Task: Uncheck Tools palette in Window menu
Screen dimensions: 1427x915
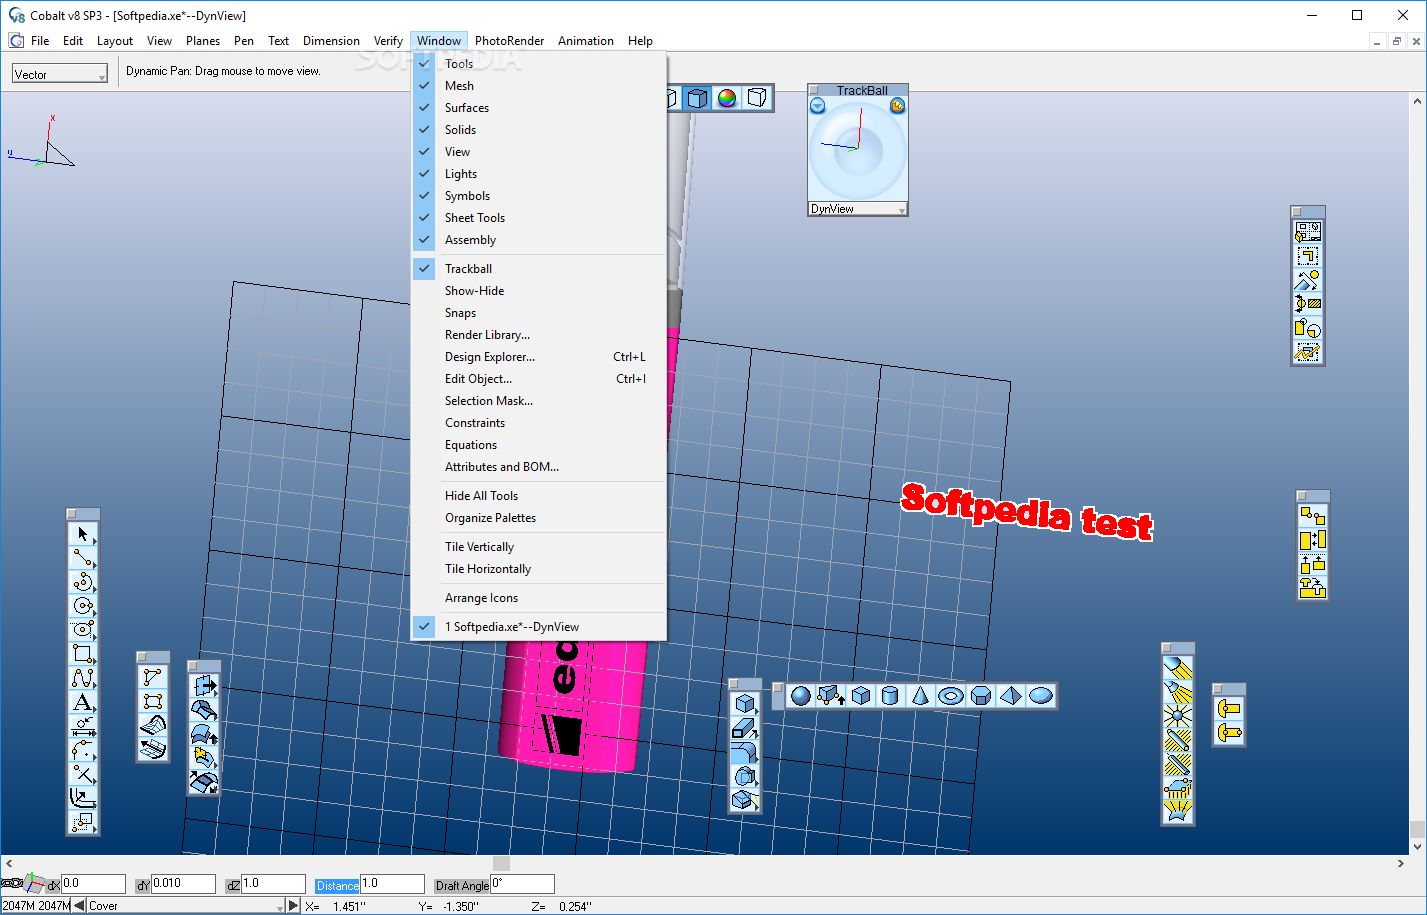Action: point(538,64)
